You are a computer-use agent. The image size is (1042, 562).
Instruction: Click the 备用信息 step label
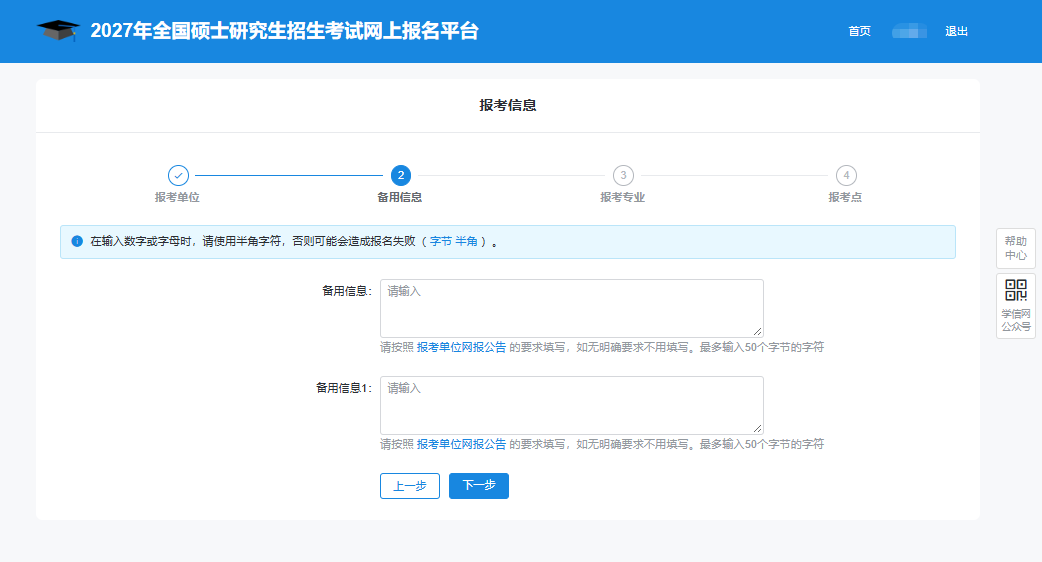[399, 197]
